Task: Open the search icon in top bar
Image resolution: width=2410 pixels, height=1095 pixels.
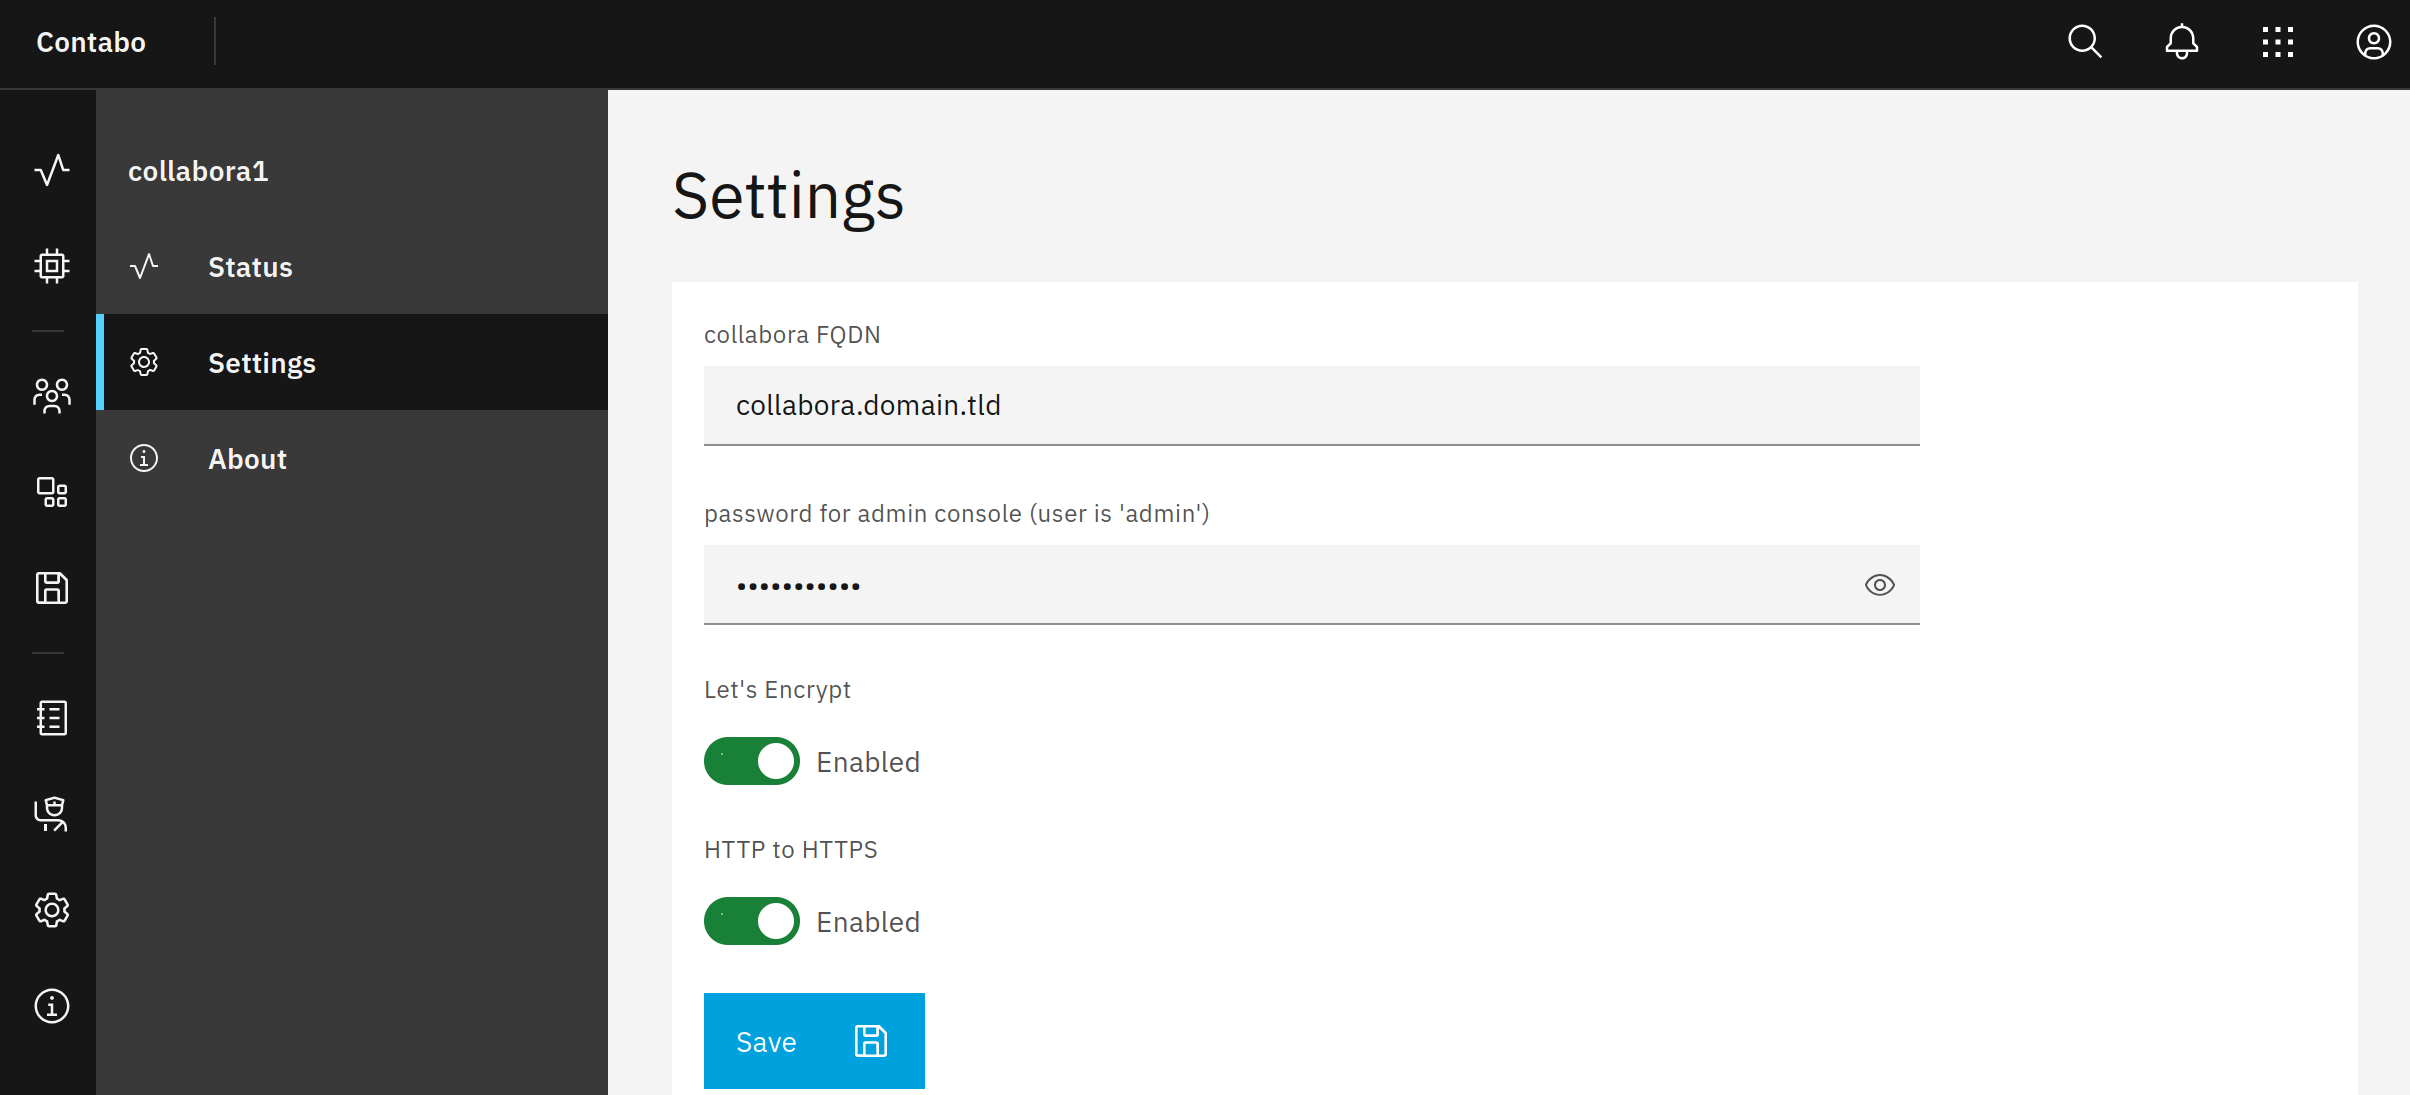Action: 2085,42
